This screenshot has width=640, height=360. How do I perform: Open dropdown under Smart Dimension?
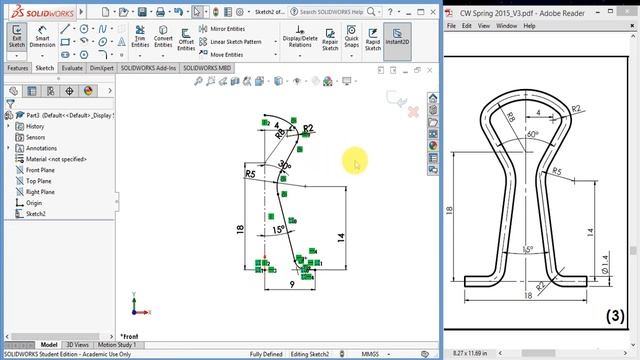coord(42,56)
